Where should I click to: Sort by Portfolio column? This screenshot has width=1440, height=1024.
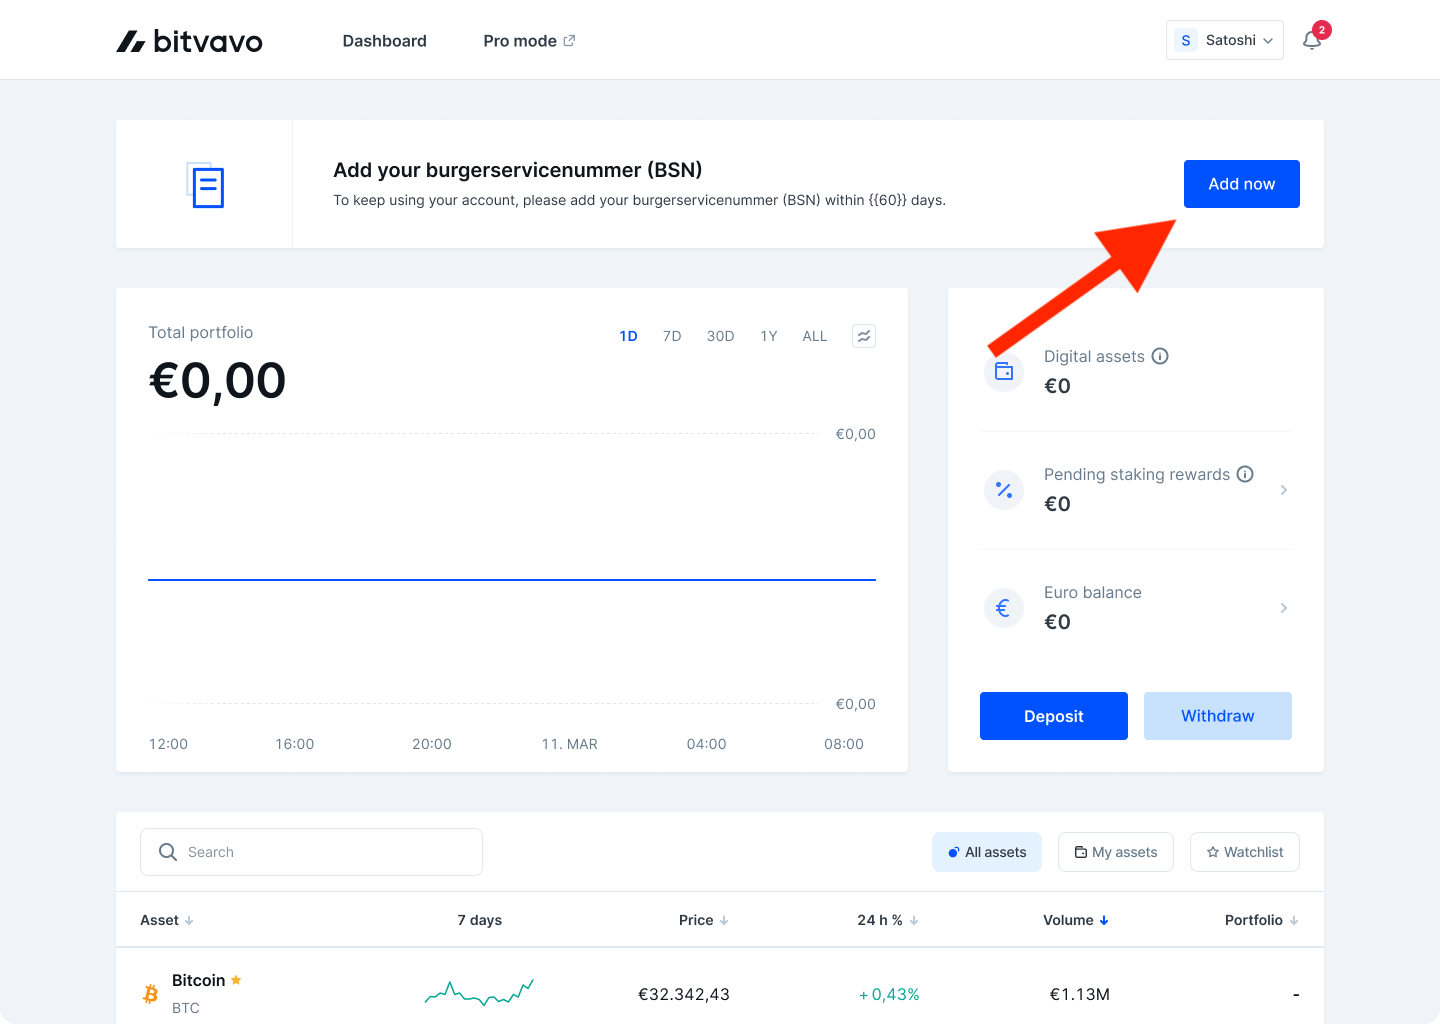coord(1262,920)
